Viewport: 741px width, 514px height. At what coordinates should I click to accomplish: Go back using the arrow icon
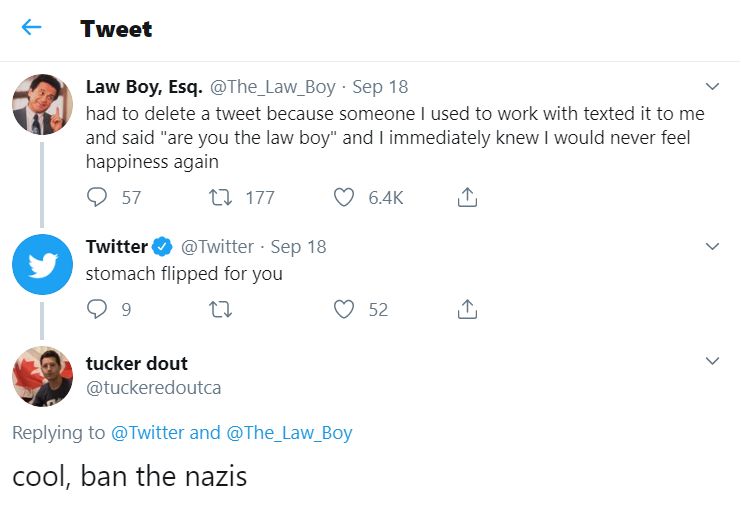coord(32,27)
